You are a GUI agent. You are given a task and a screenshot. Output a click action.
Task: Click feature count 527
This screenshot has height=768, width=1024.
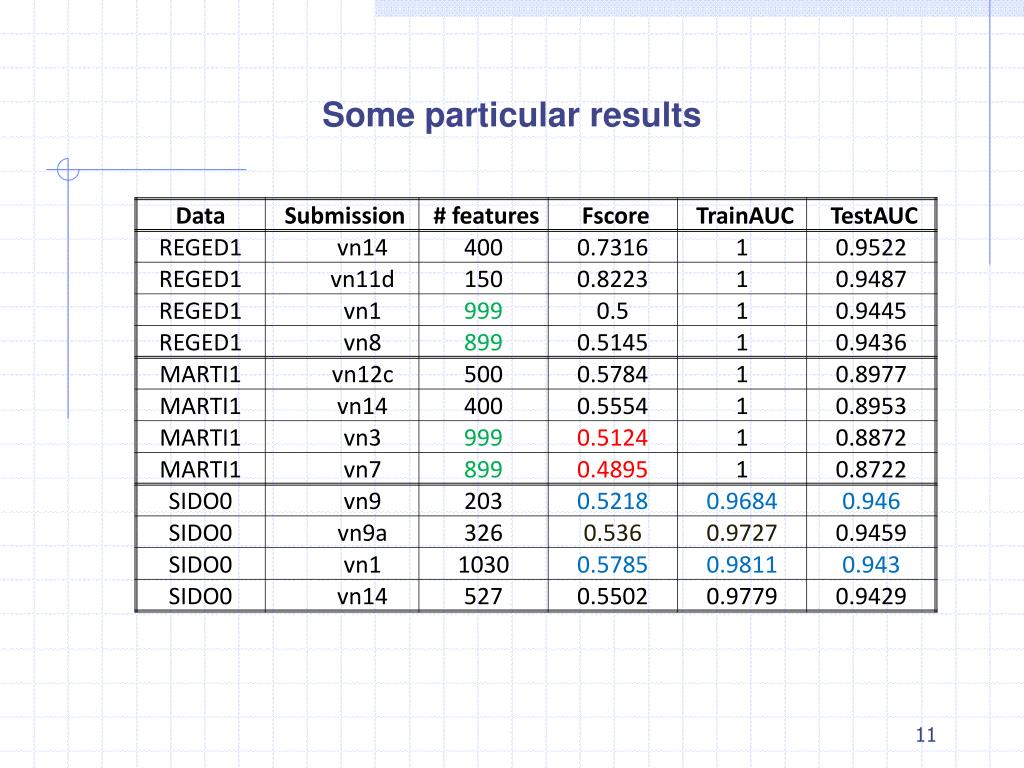pyautogui.click(x=483, y=596)
